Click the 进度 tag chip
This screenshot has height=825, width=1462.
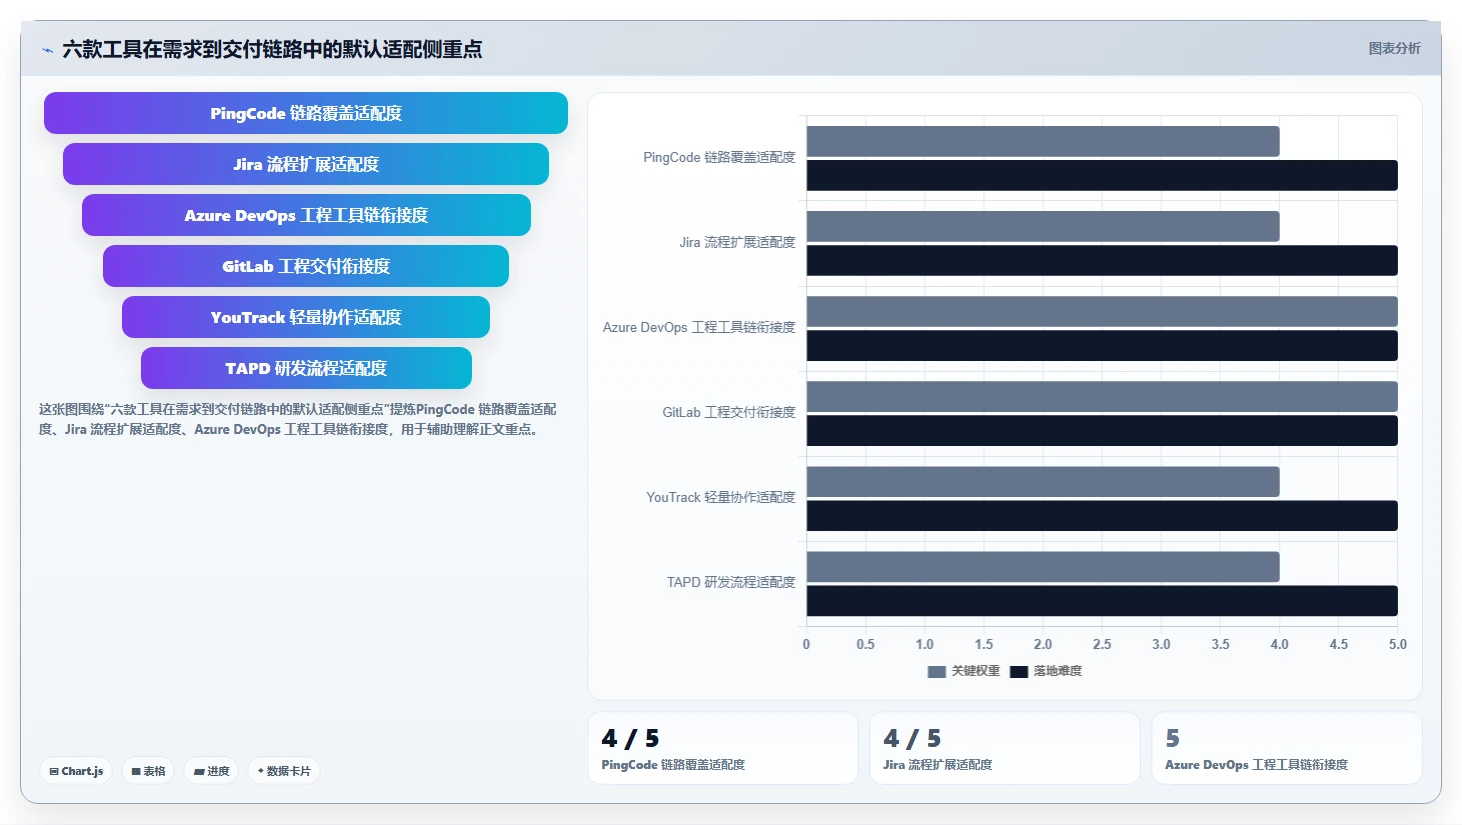coord(211,771)
